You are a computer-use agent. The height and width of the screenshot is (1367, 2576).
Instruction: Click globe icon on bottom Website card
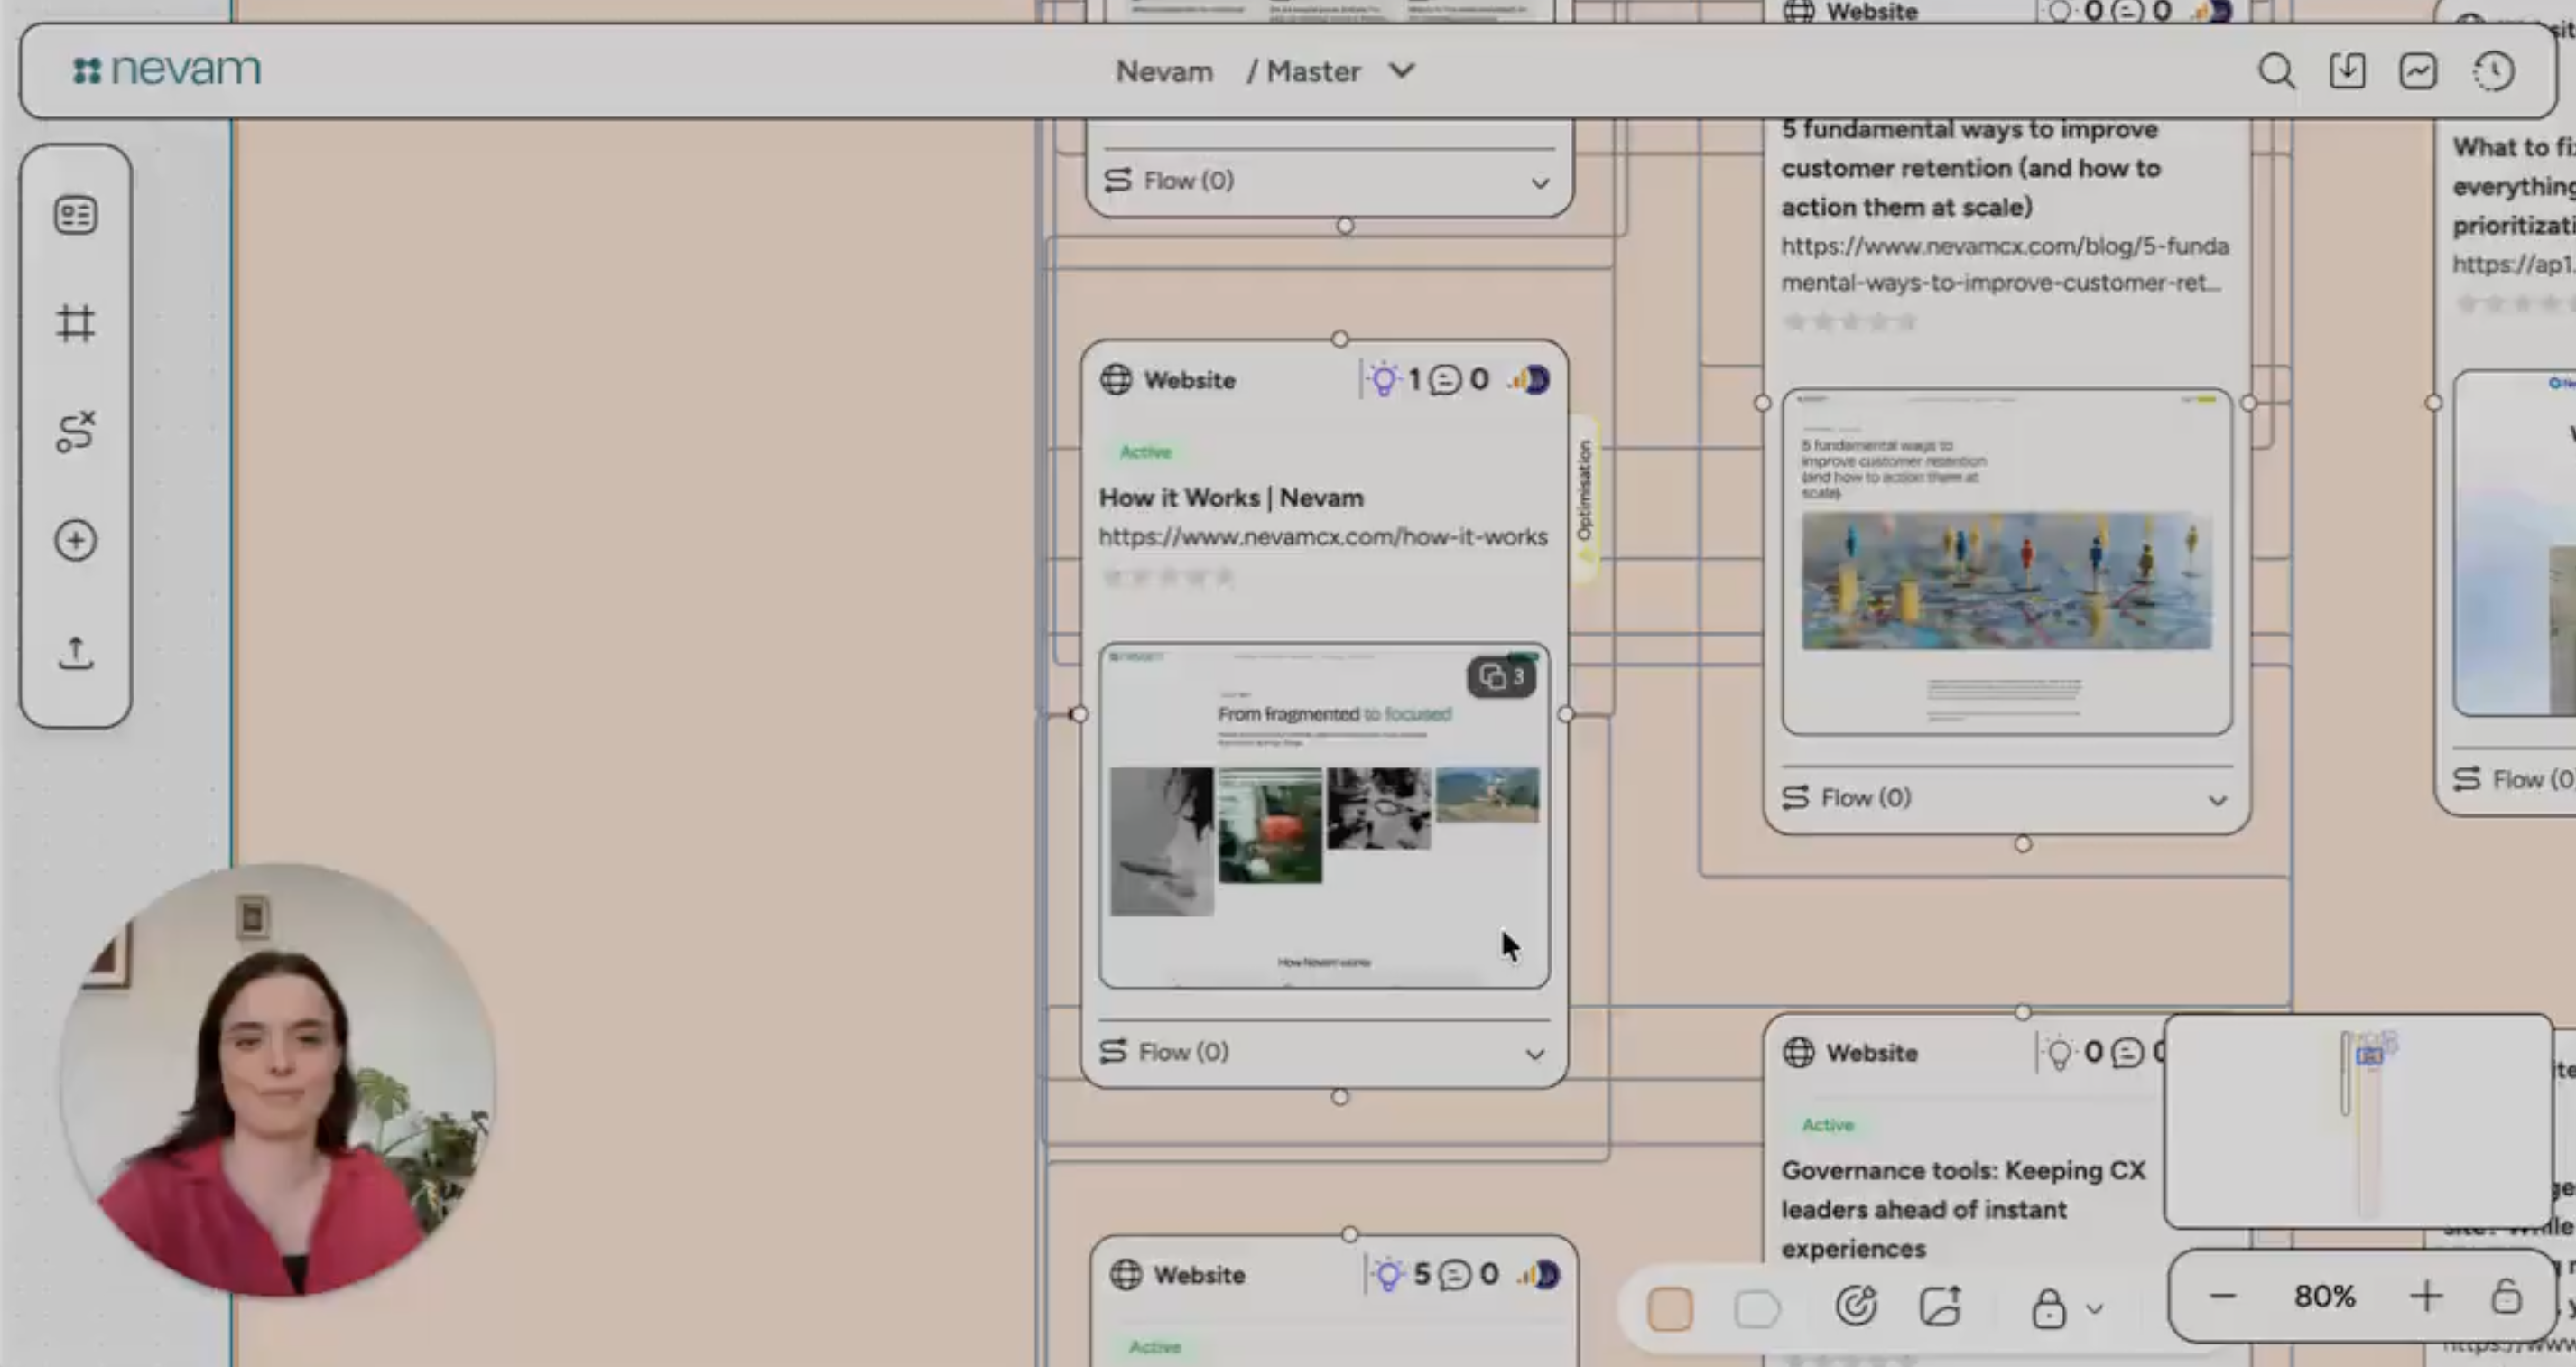pos(1126,1275)
